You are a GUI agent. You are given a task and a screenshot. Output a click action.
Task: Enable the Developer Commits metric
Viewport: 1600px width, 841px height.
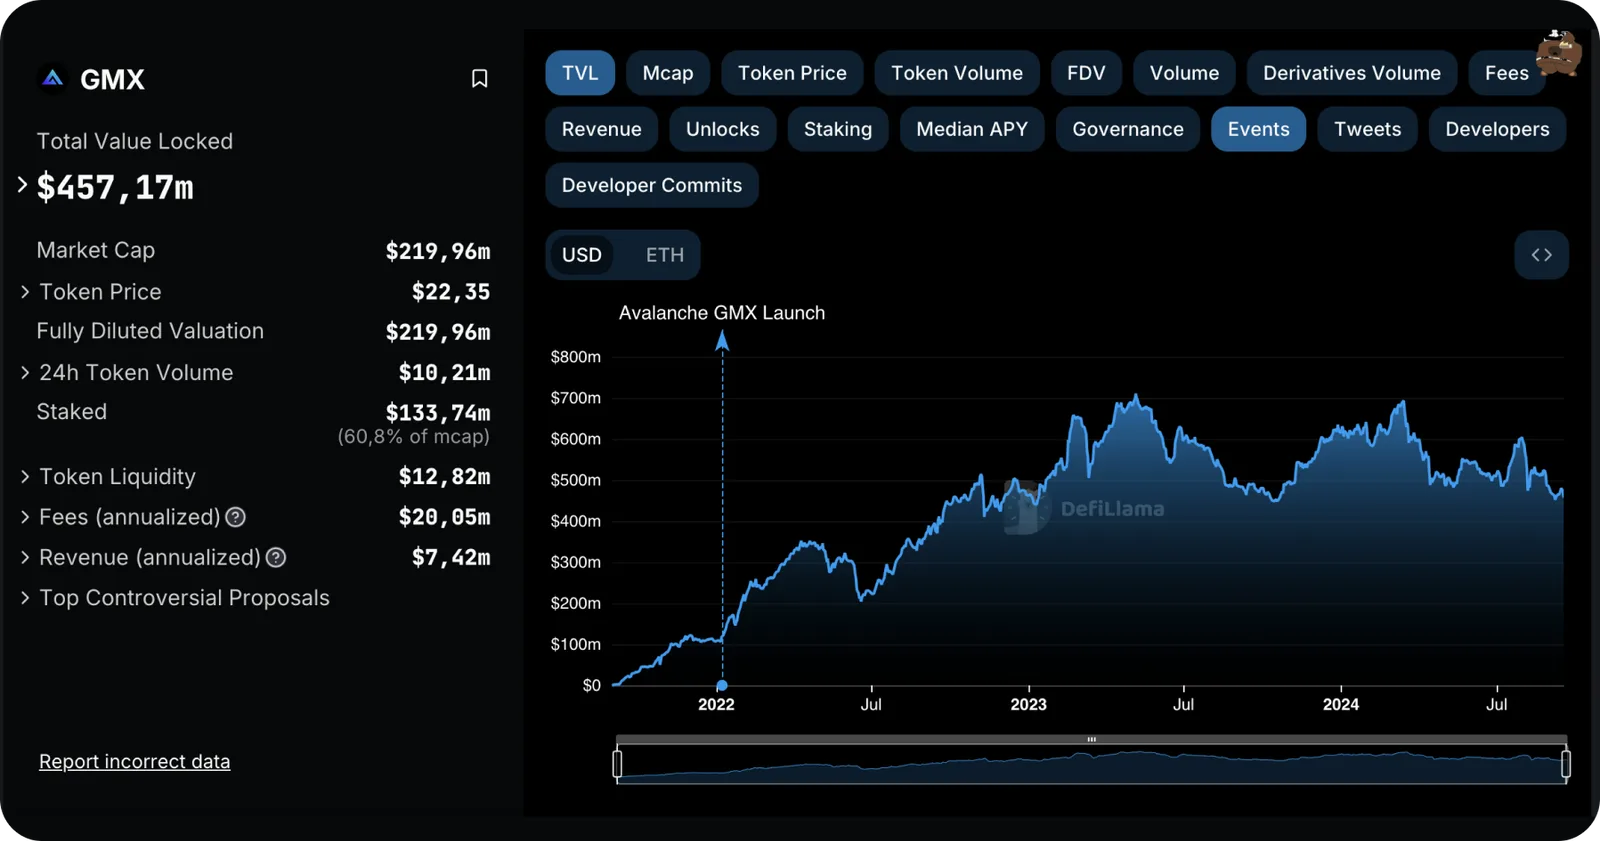tap(652, 185)
